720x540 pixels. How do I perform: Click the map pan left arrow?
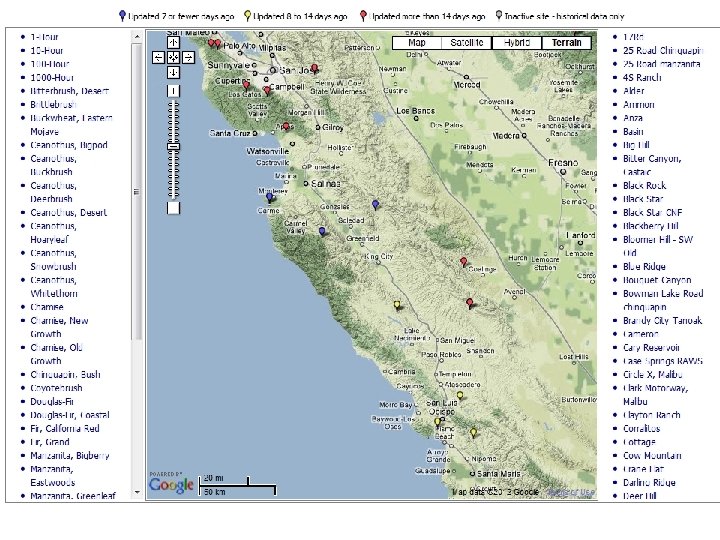[158, 57]
